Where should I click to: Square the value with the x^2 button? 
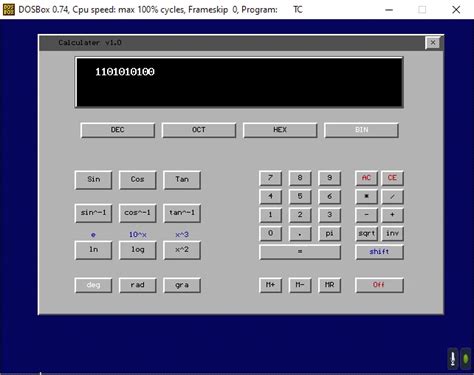pyautogui.click(x=182, y=250)
